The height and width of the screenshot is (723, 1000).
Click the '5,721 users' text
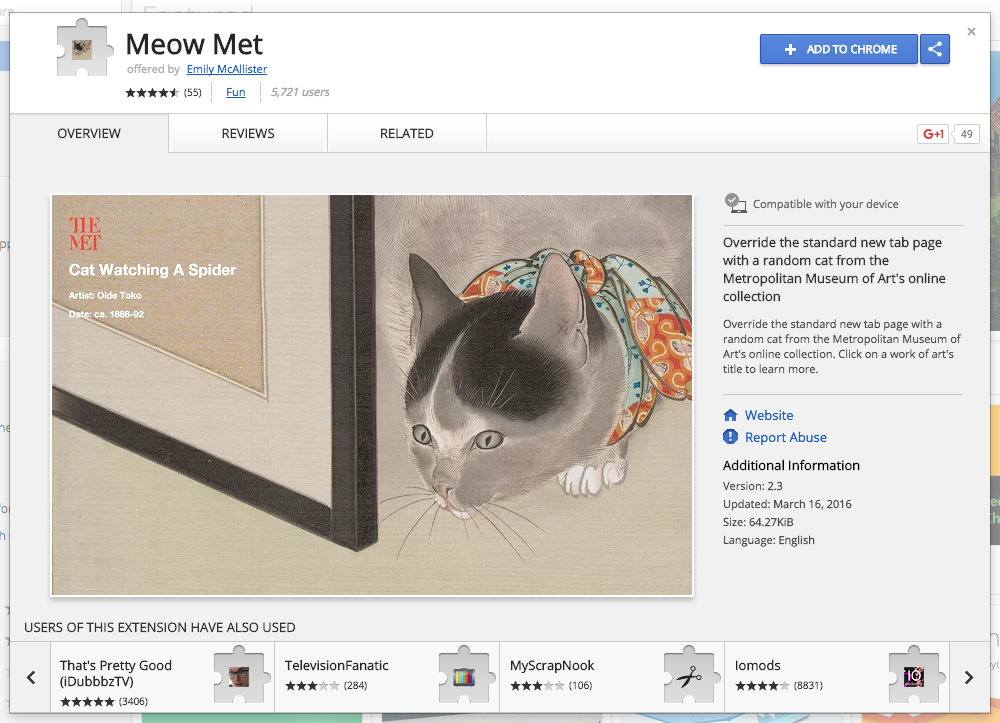click(x=300, y=92)
